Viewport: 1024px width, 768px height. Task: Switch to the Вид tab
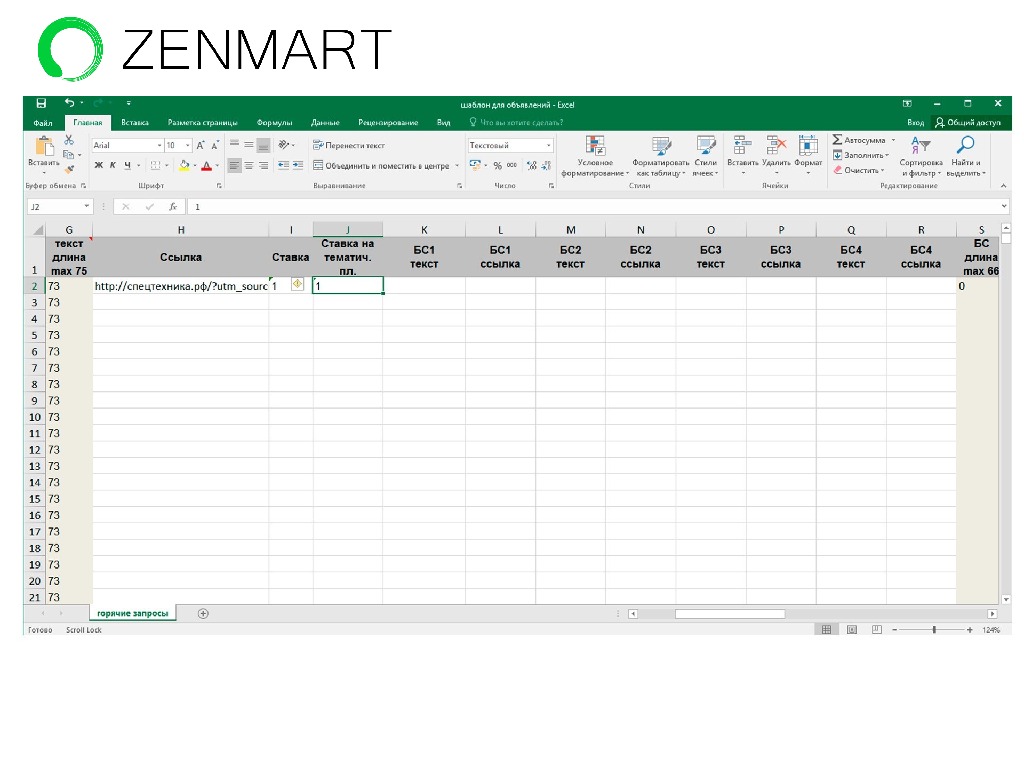(x=443, y=123)
